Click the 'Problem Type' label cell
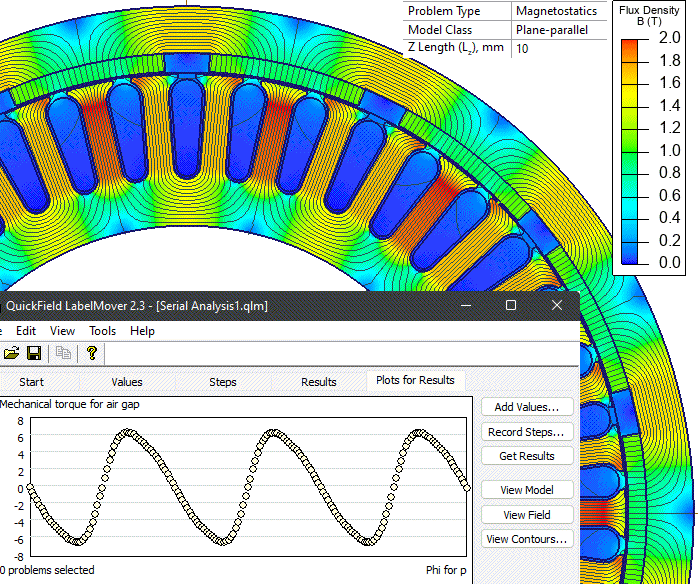Screen dimensions: 698x584 (x=444, y=11)
